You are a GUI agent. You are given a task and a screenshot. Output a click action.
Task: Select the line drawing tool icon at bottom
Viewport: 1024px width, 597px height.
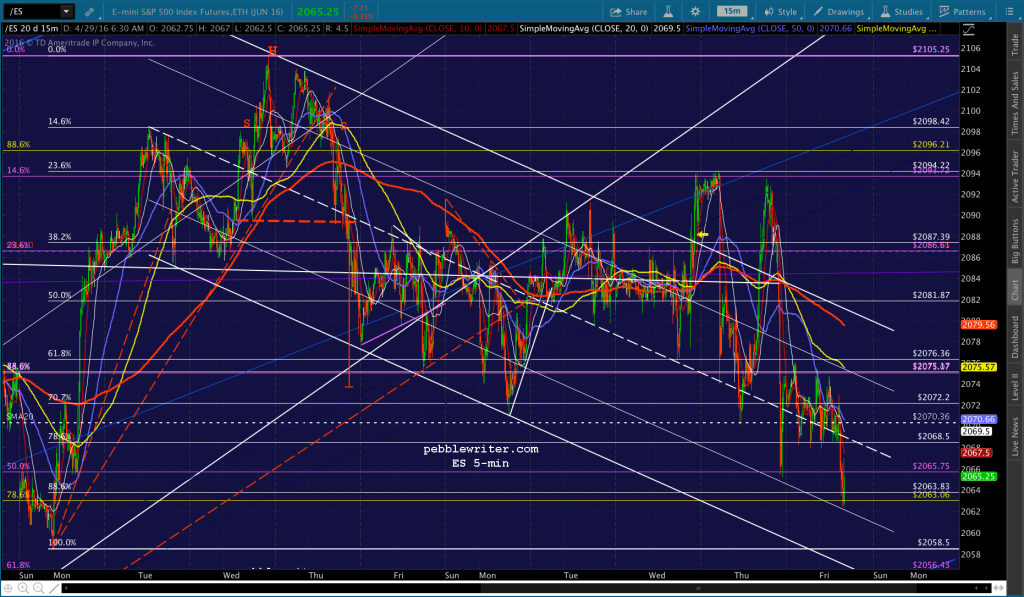(x=54, y=588)
